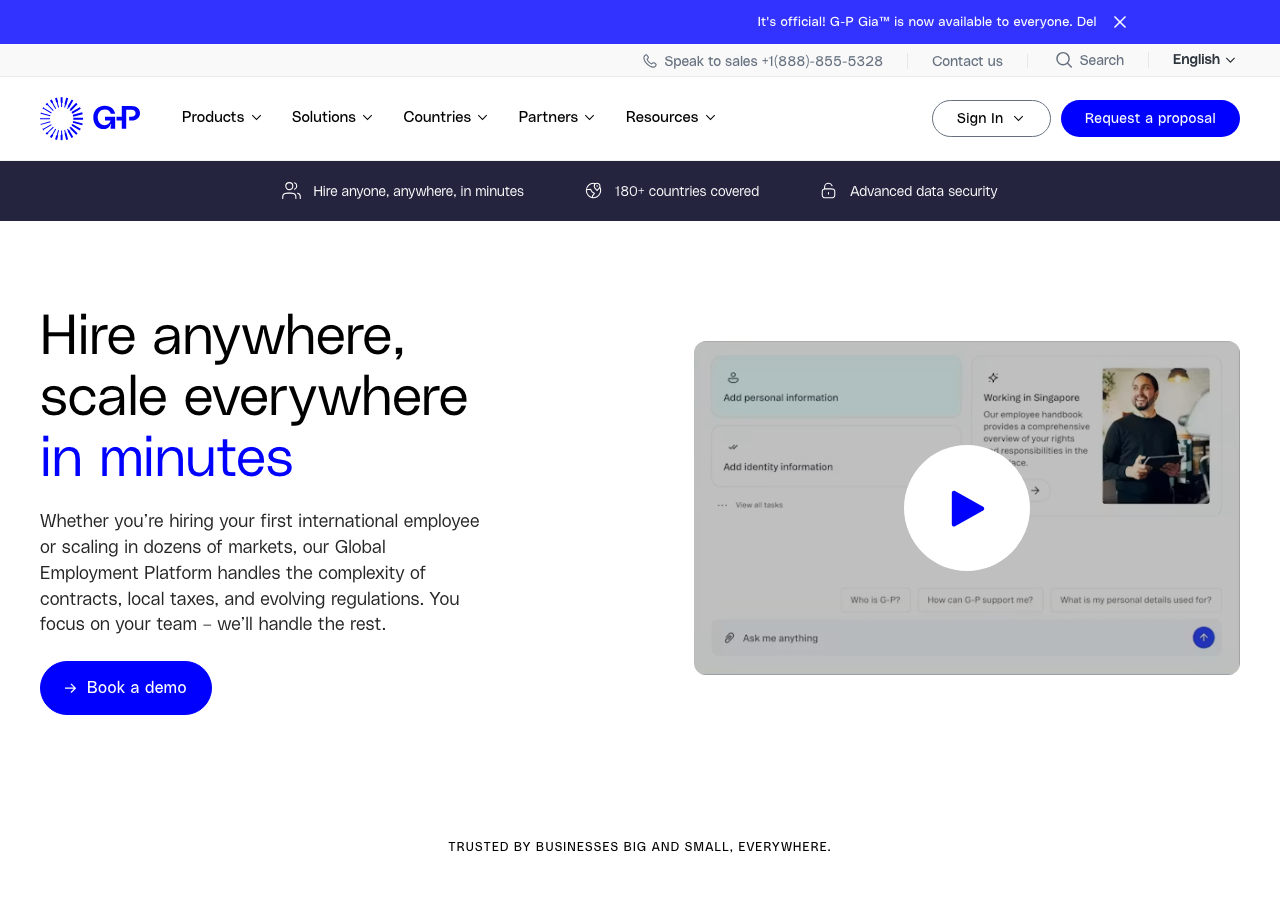This screenshot has height=900, width=1280.
Task: Click the paperclip icon in the Ask me anything bar
Action: tap(730, 638)
